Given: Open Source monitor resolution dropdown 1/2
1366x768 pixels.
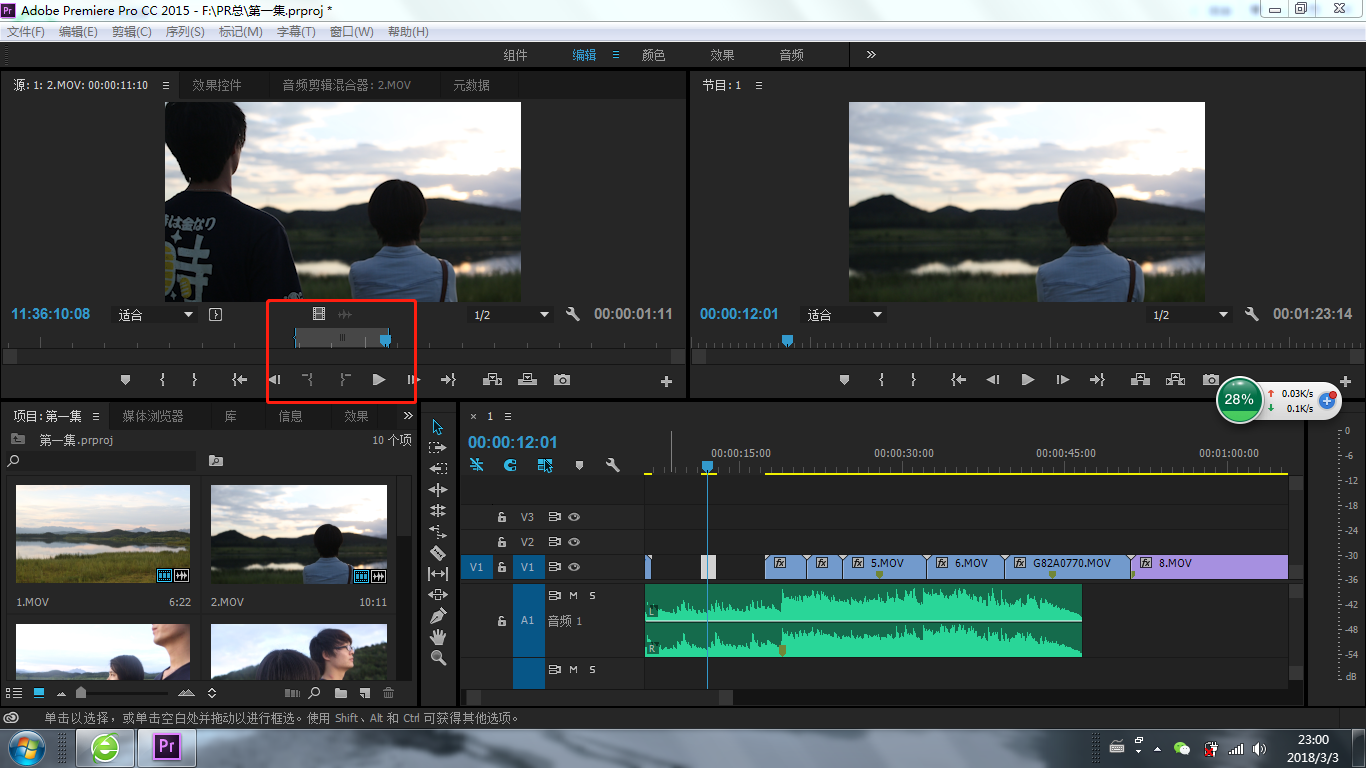Looking at the screenshot, I should [511, 314].
